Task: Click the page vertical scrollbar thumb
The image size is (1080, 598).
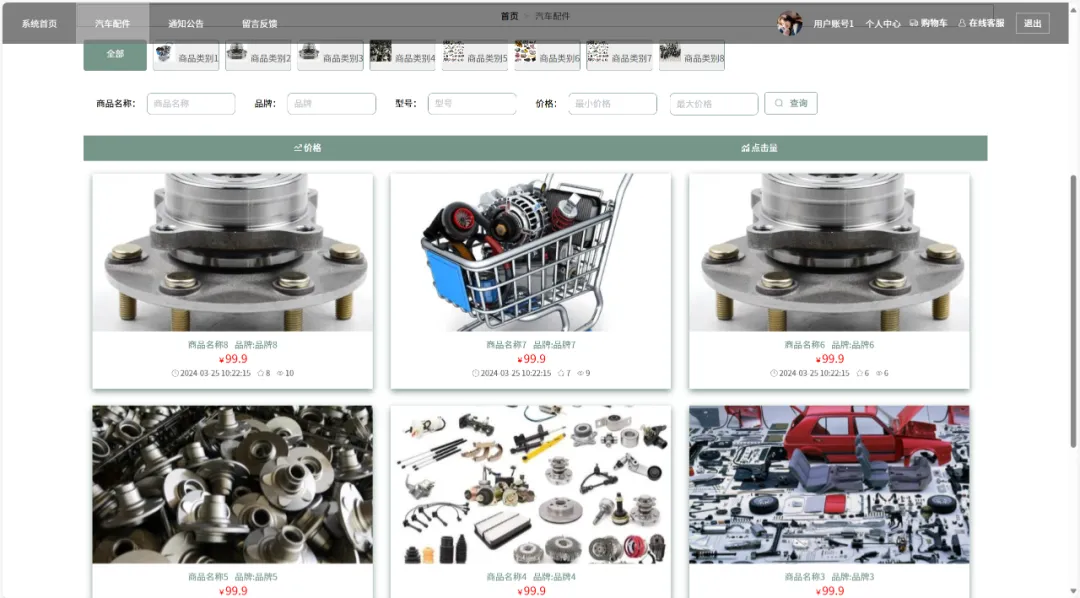Action: tap(1073, 311)
